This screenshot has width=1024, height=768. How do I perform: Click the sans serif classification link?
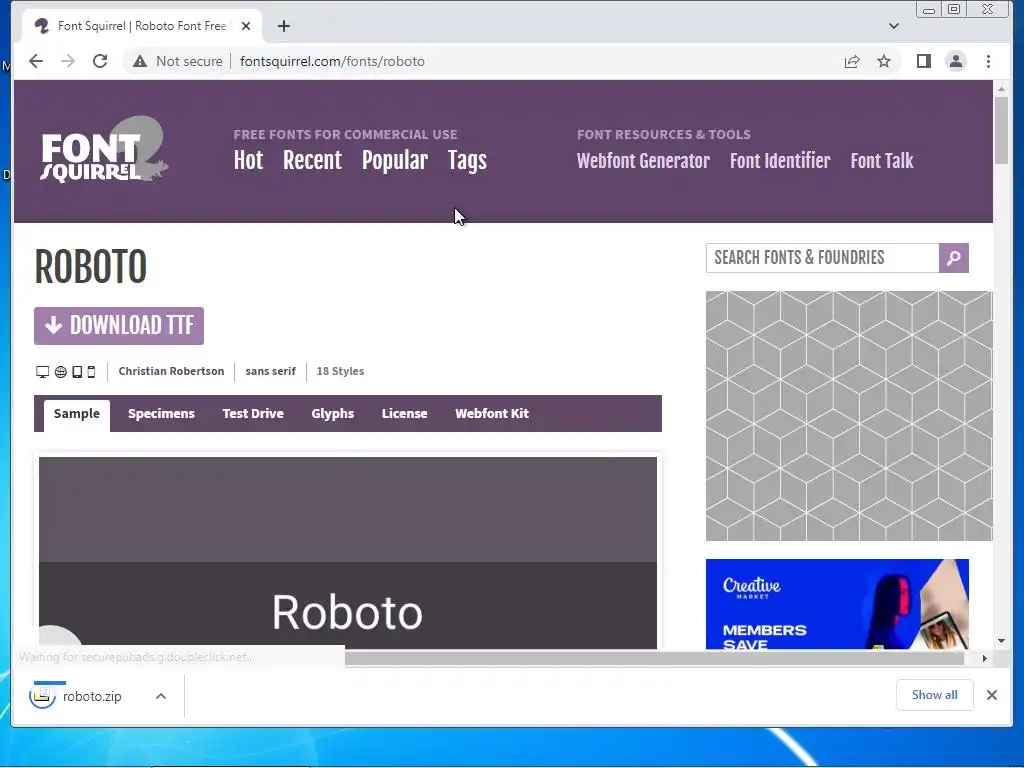pyautogui.click(x=270, y=371)
